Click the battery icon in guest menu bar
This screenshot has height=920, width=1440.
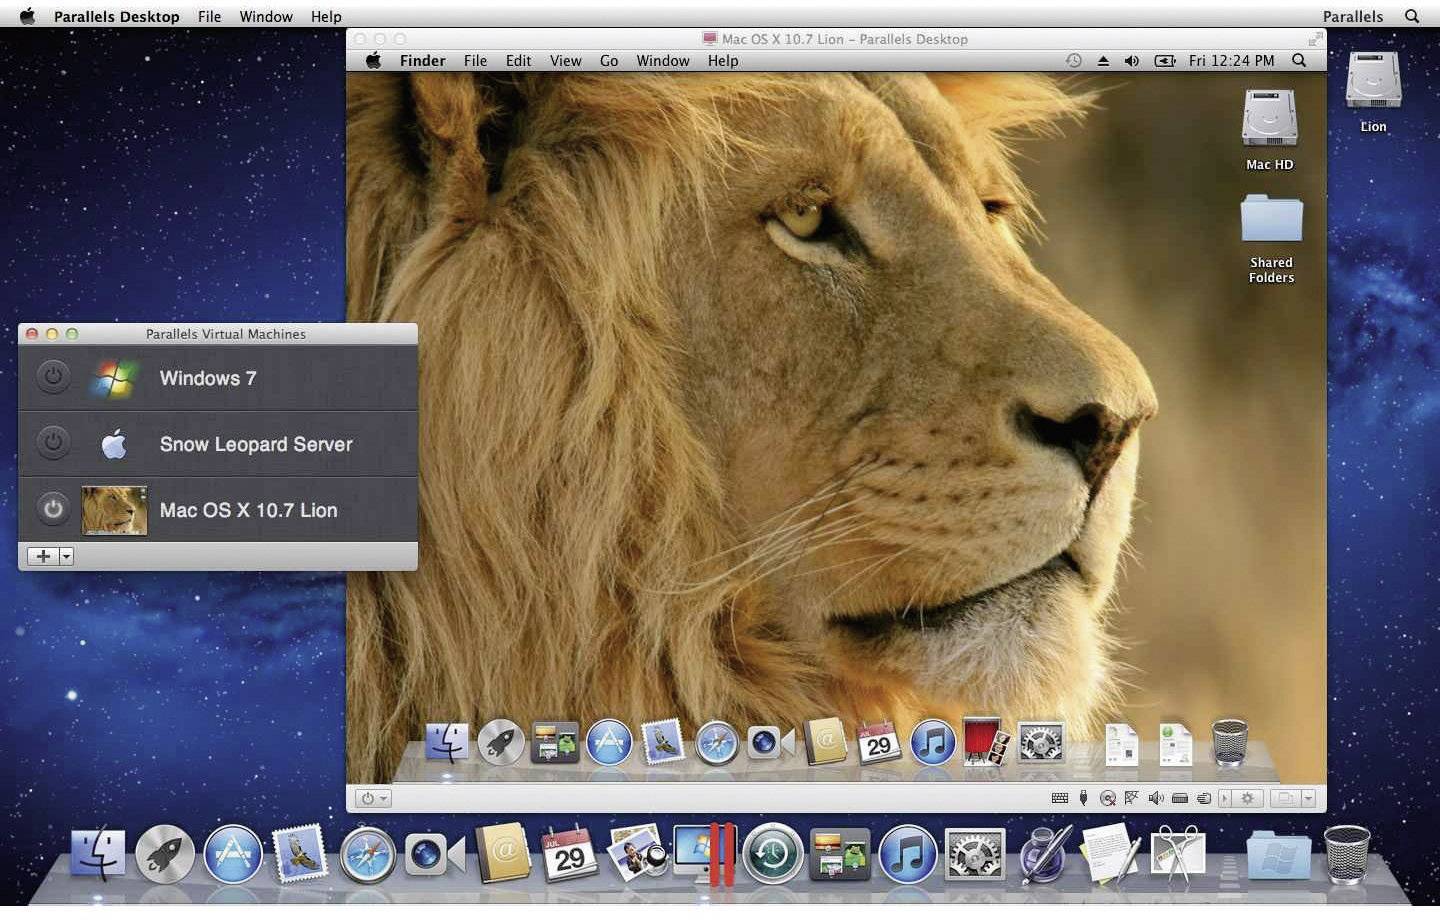click(x=1165, y=60)
